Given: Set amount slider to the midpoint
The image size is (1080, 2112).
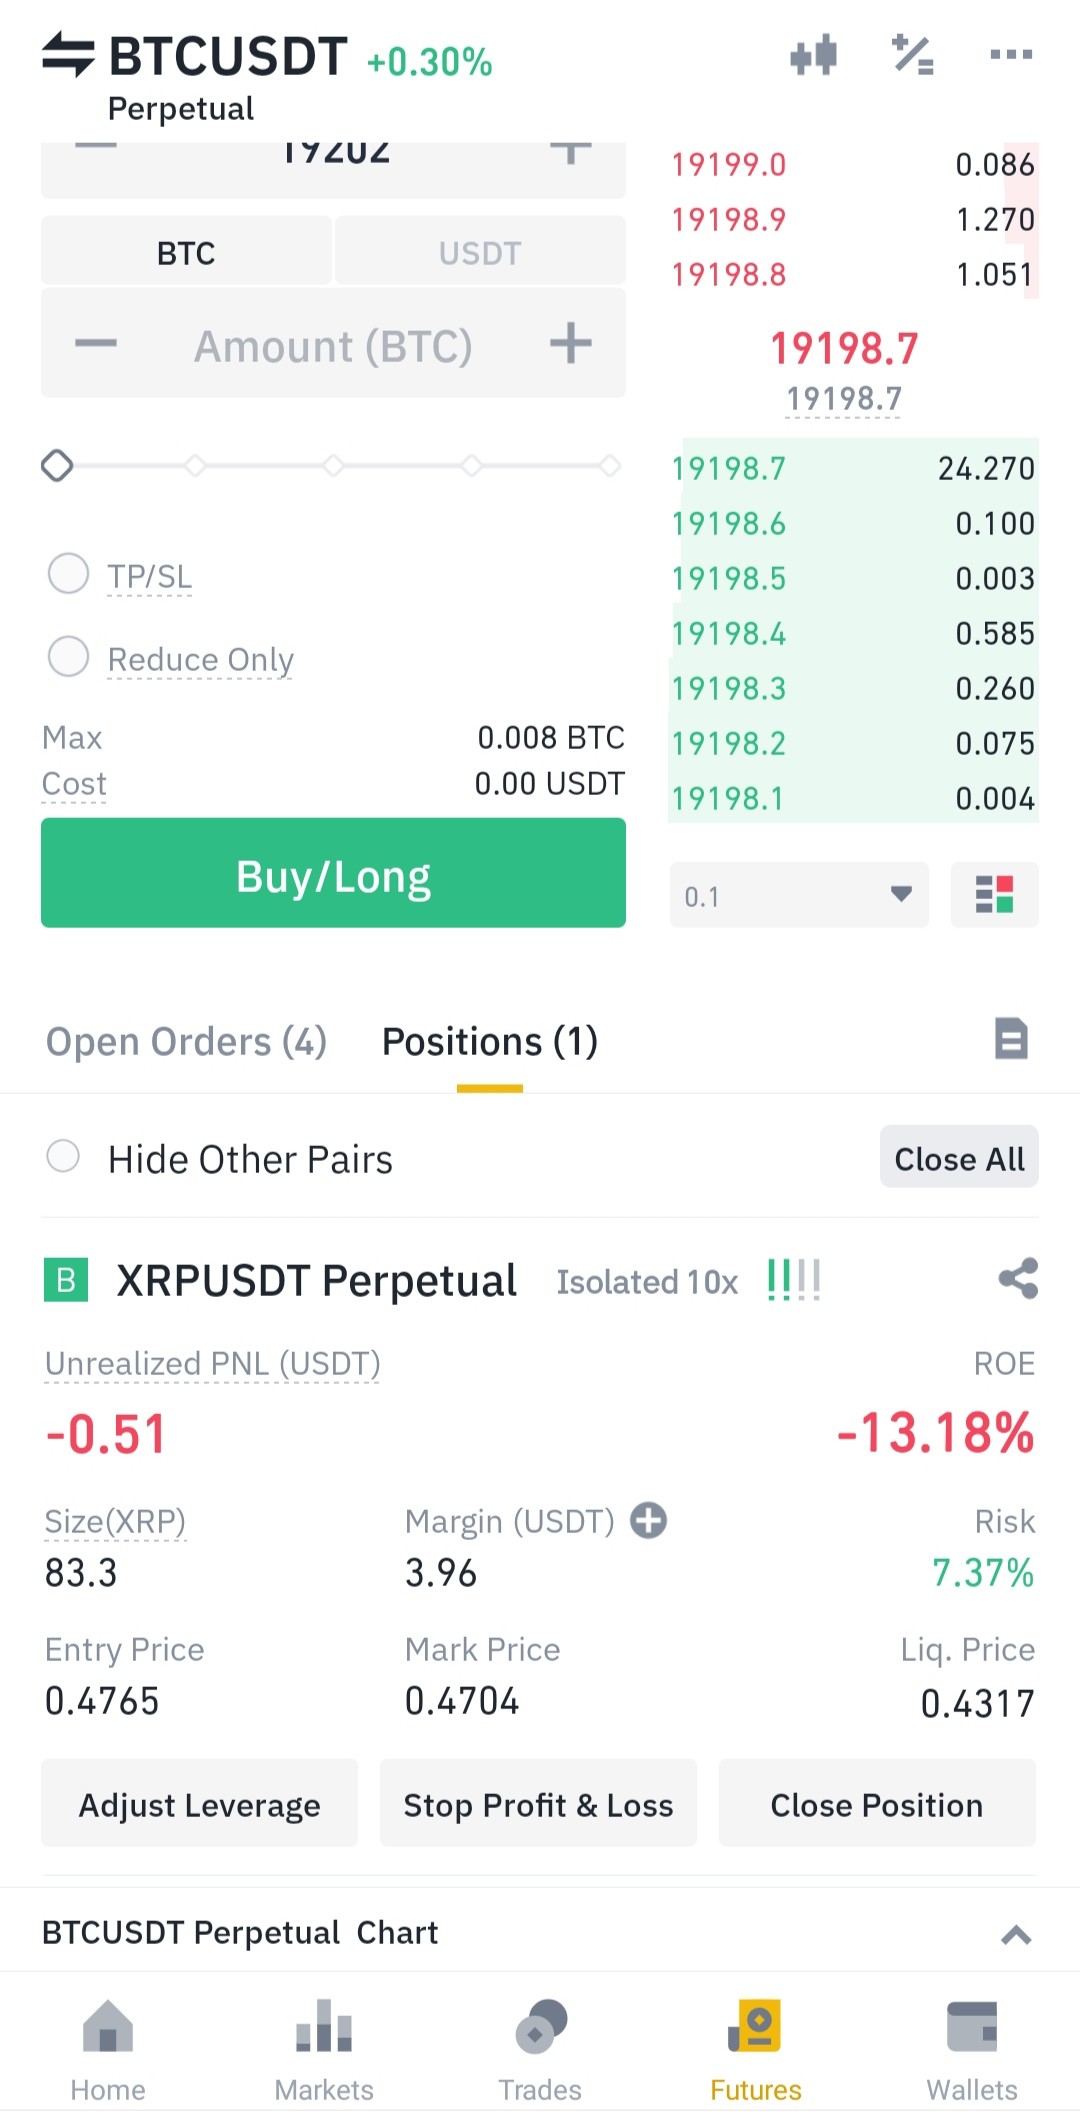Looking at the screenshot, I should point(333,465).
